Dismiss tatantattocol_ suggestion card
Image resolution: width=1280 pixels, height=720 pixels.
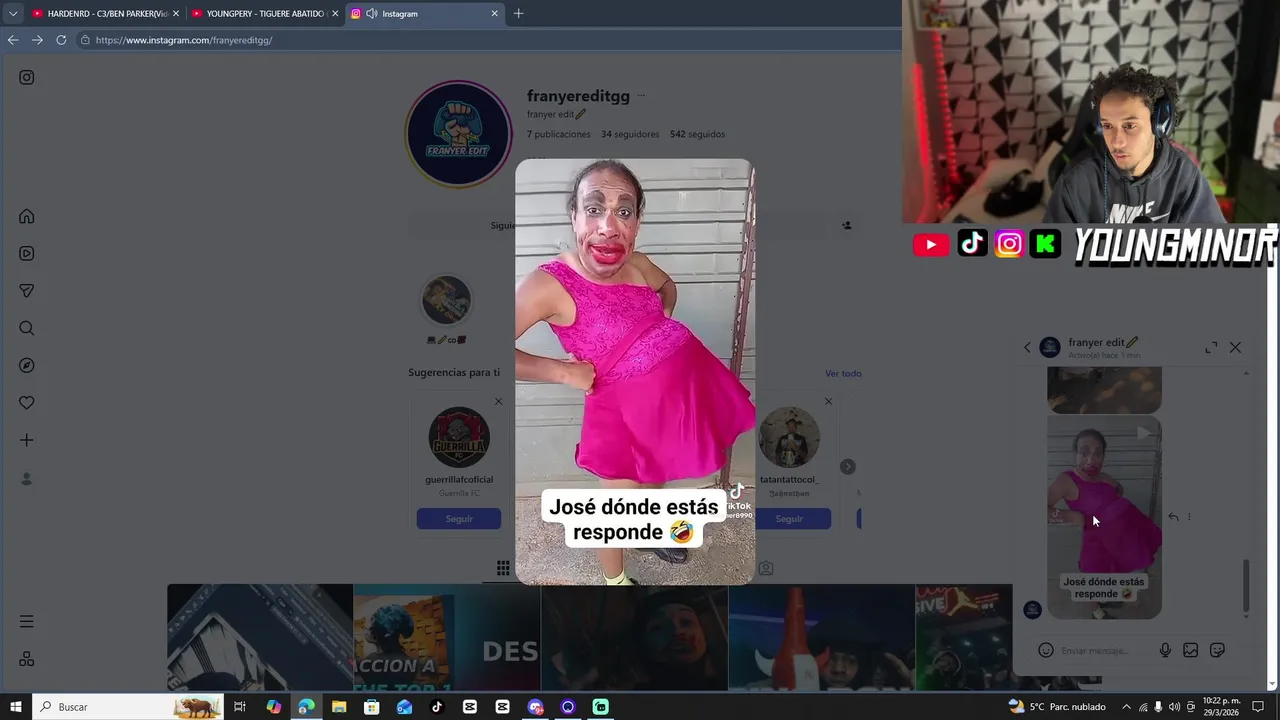coord(828,402)
